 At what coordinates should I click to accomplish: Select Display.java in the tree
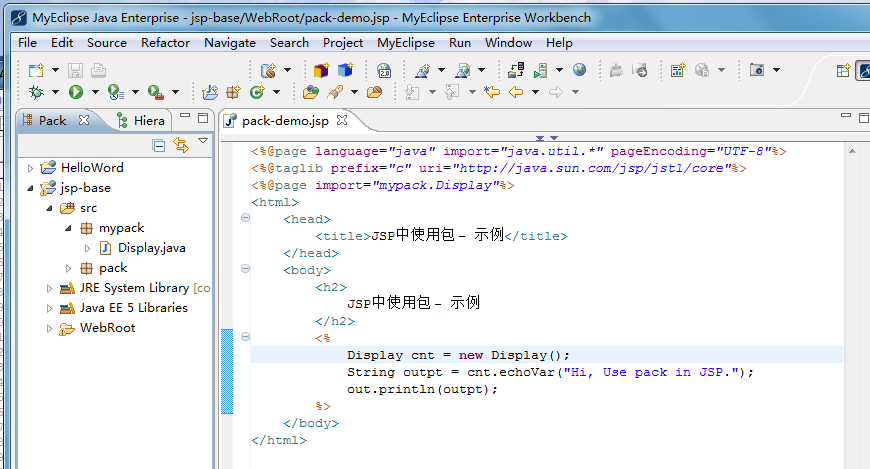pos(151,248)
